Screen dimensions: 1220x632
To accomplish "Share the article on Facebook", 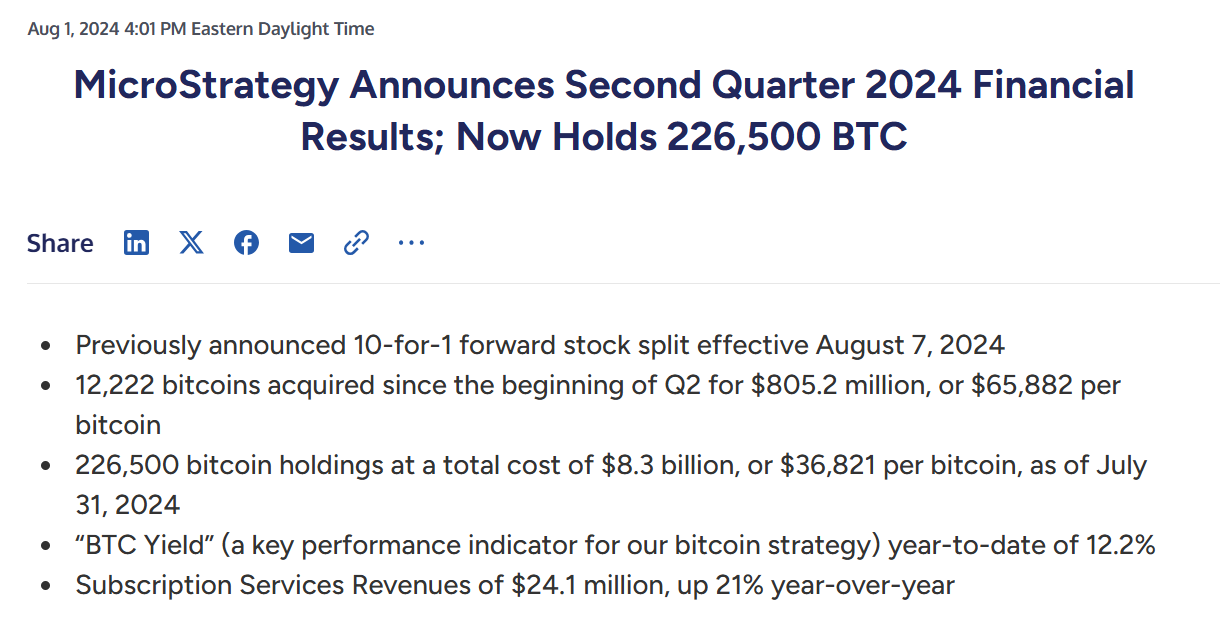I will pyautogui.click(x=246, y=242).
